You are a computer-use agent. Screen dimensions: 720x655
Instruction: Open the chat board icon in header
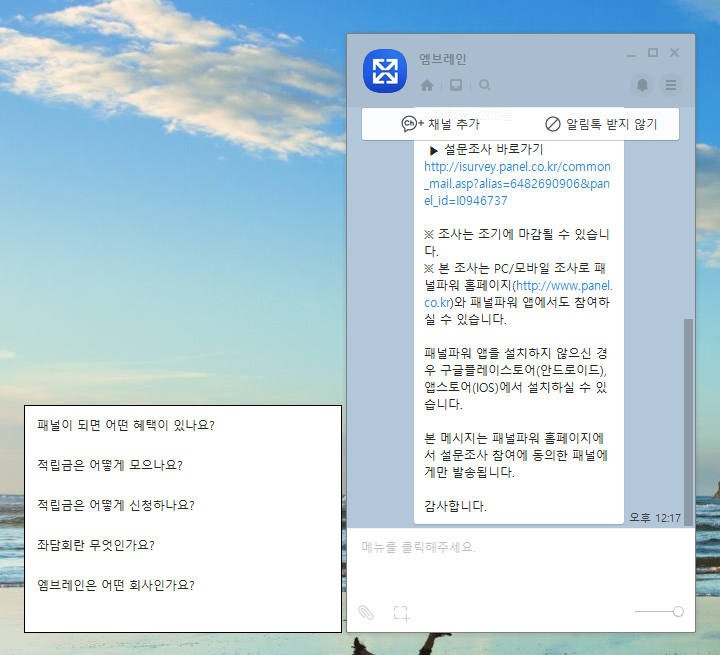(456, 85)
